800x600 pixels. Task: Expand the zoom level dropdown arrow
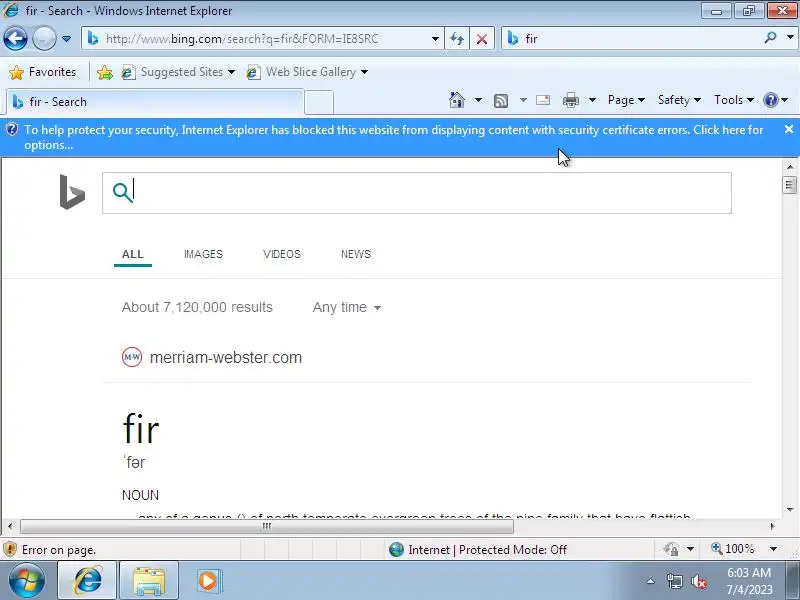pyautogui.click(x=773, y=549)
